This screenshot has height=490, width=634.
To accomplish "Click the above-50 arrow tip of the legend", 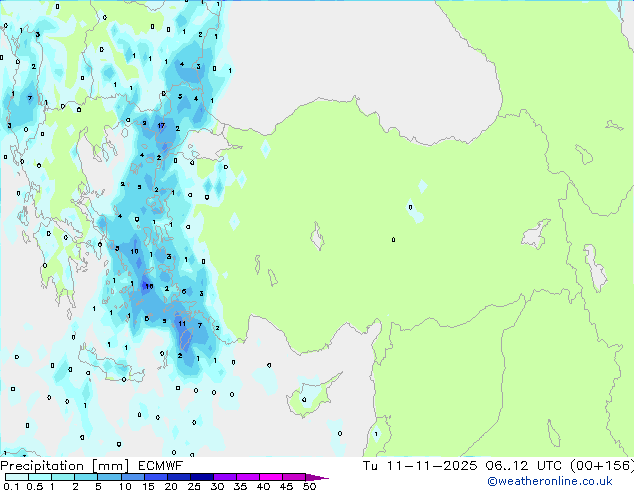I will [317, 477].
